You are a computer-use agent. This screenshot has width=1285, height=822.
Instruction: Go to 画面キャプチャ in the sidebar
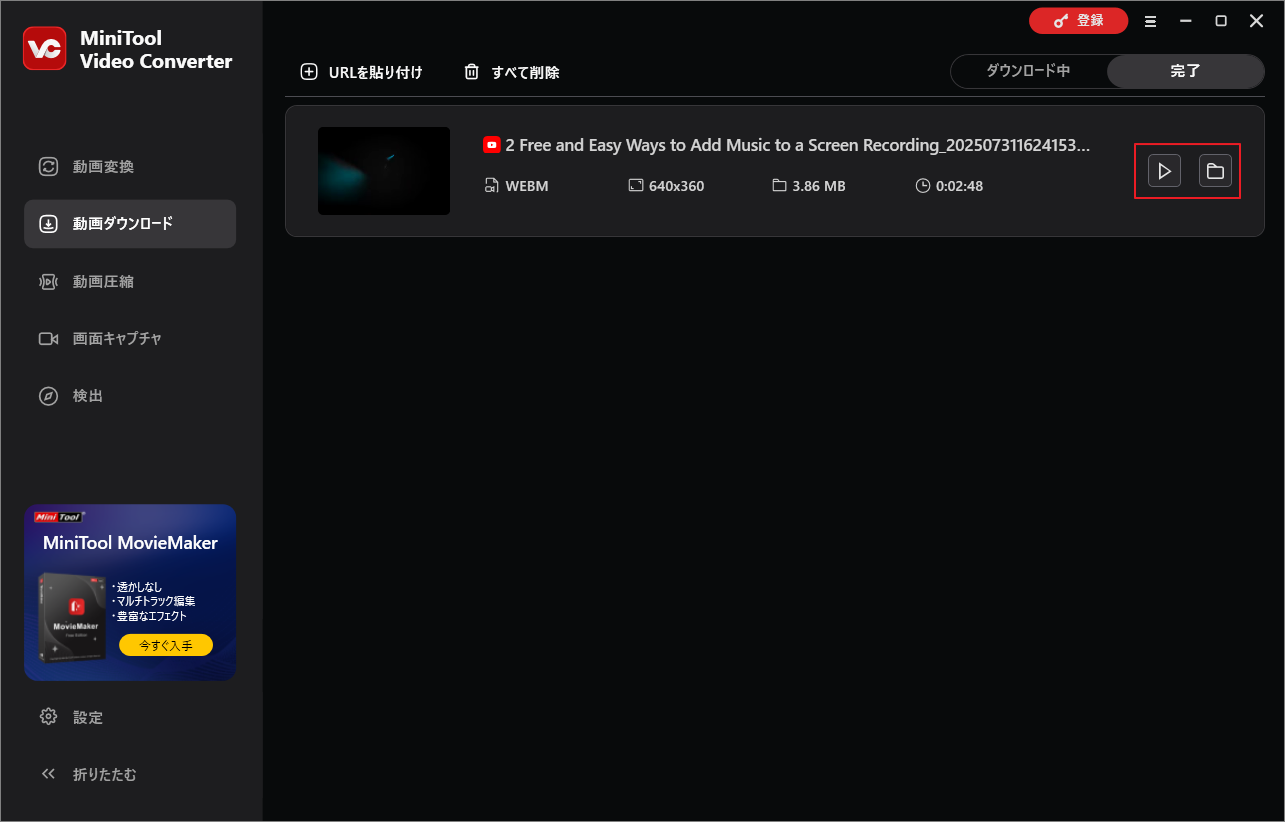(130, 339)
